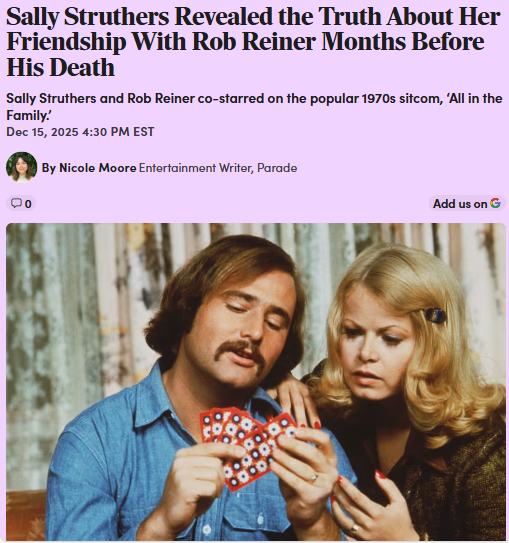Click the comment count showing 0

pyautogui.click(x=28, y=204)
